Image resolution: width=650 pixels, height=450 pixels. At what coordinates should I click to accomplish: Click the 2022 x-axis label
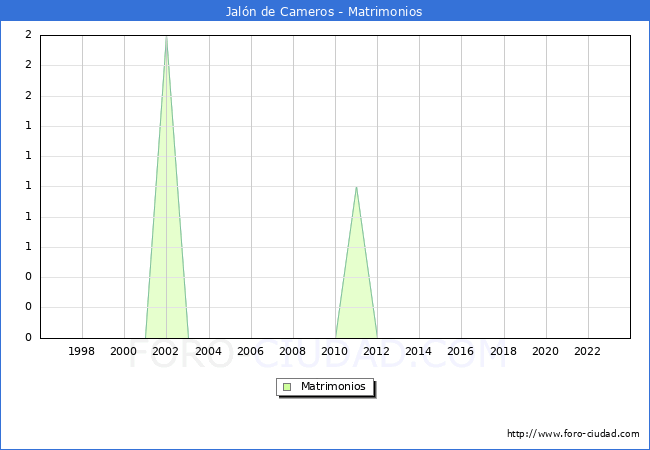pyautogui.click(x=587, y=351)
